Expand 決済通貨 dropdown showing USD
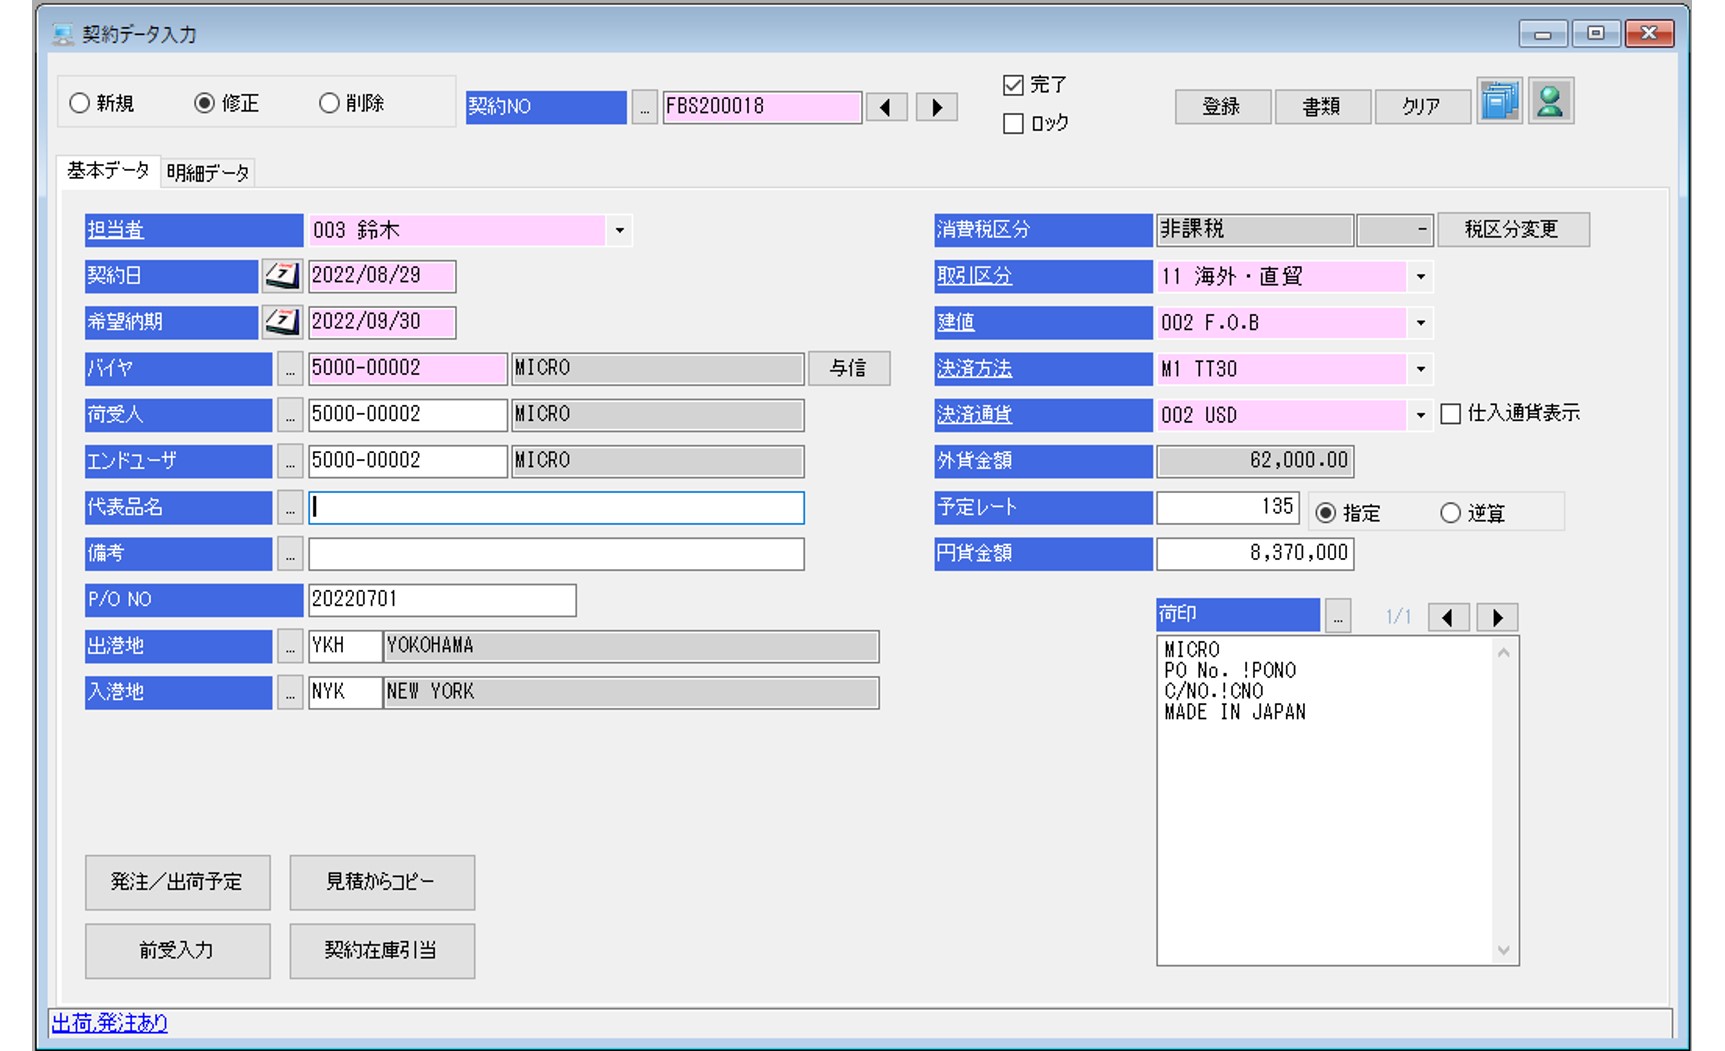Screen dimensions: 1725x1051 click(1420, 415)
